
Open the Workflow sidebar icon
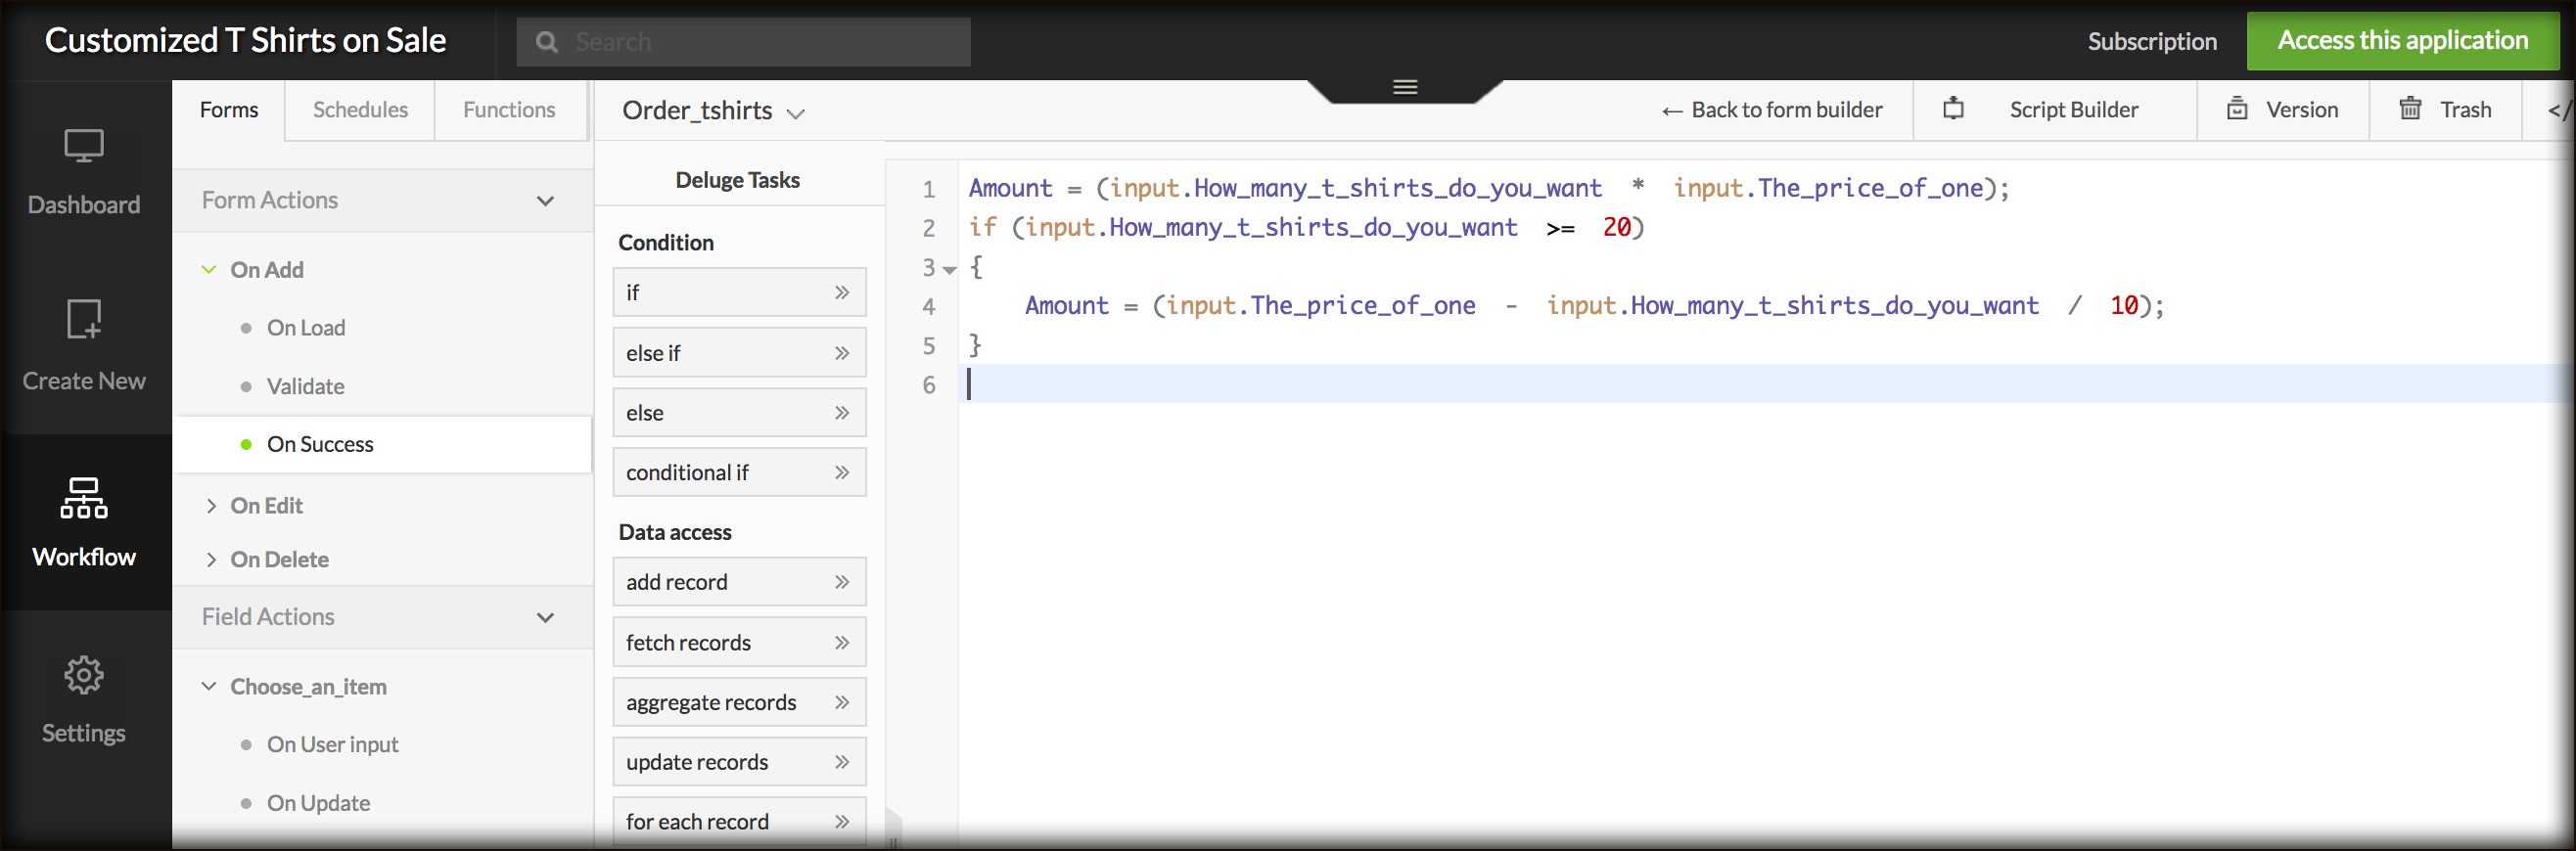point(84,498)
